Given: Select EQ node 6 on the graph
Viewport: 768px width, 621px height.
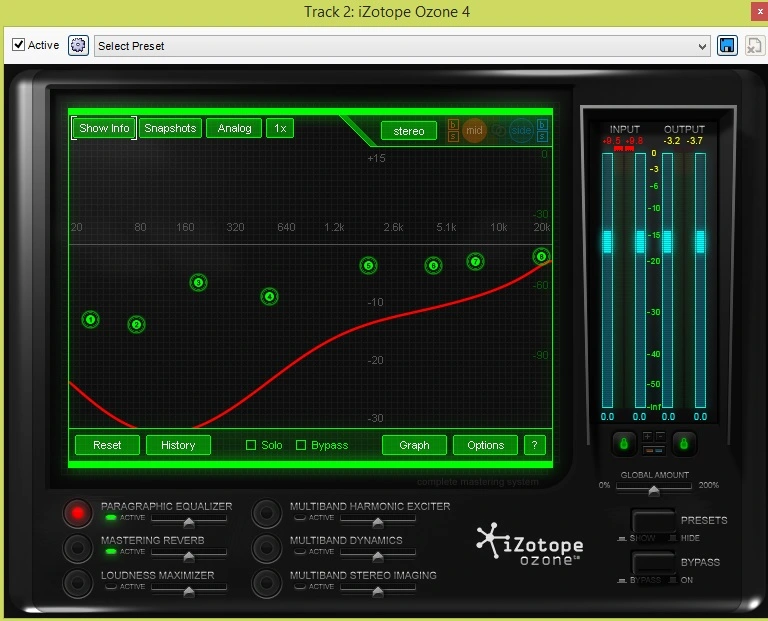Looking at the screenshot, I should coord(433,265).
